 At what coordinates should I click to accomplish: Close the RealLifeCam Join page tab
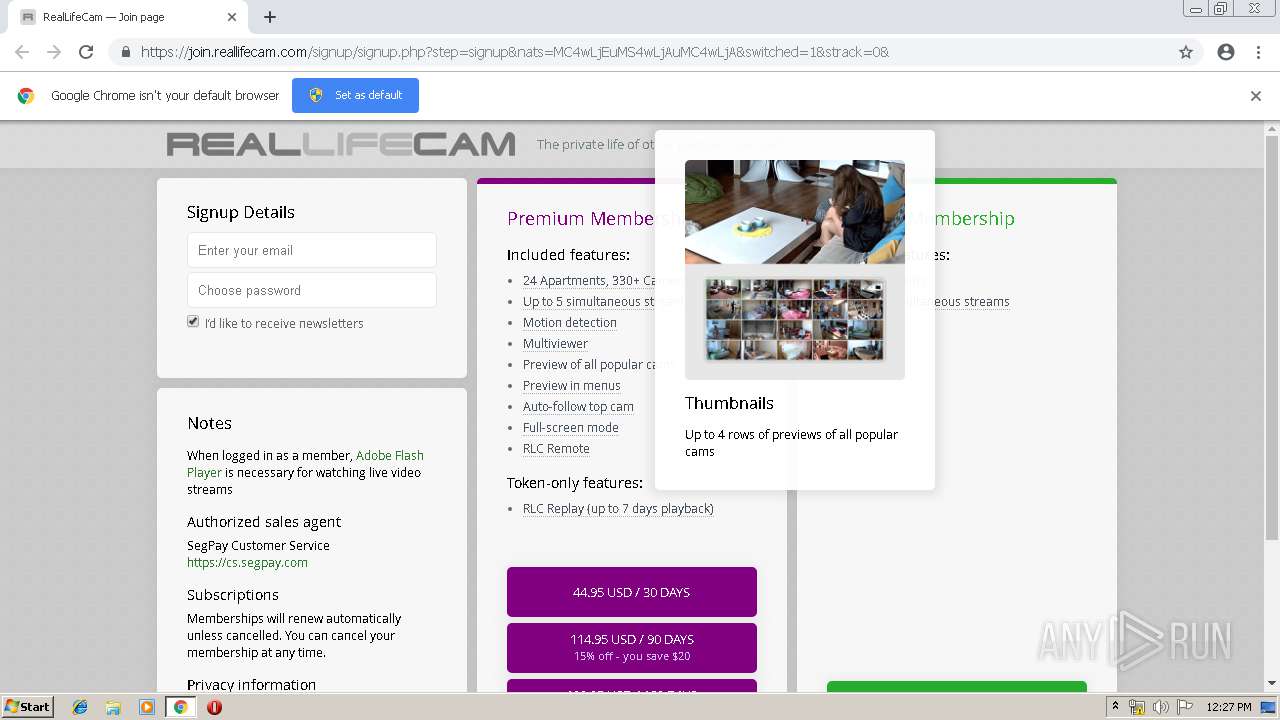[x=232, y=17]
